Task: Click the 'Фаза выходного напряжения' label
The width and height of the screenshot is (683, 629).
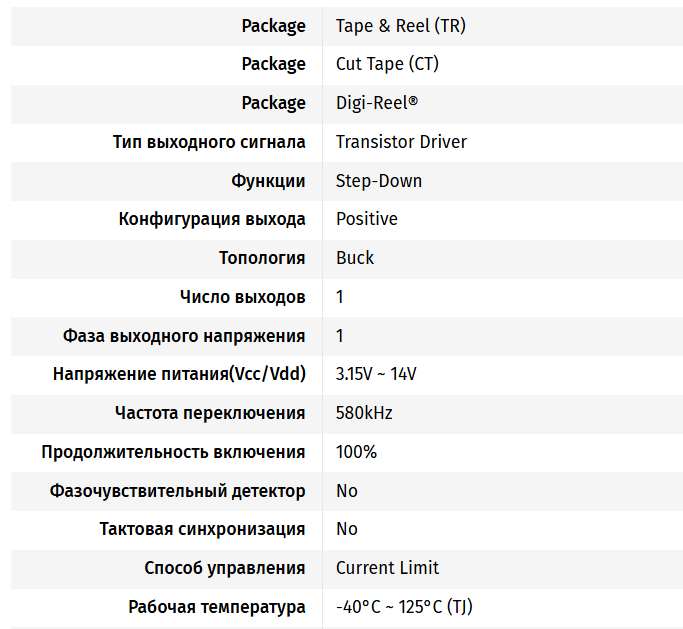Action: [x=184, y=336]
